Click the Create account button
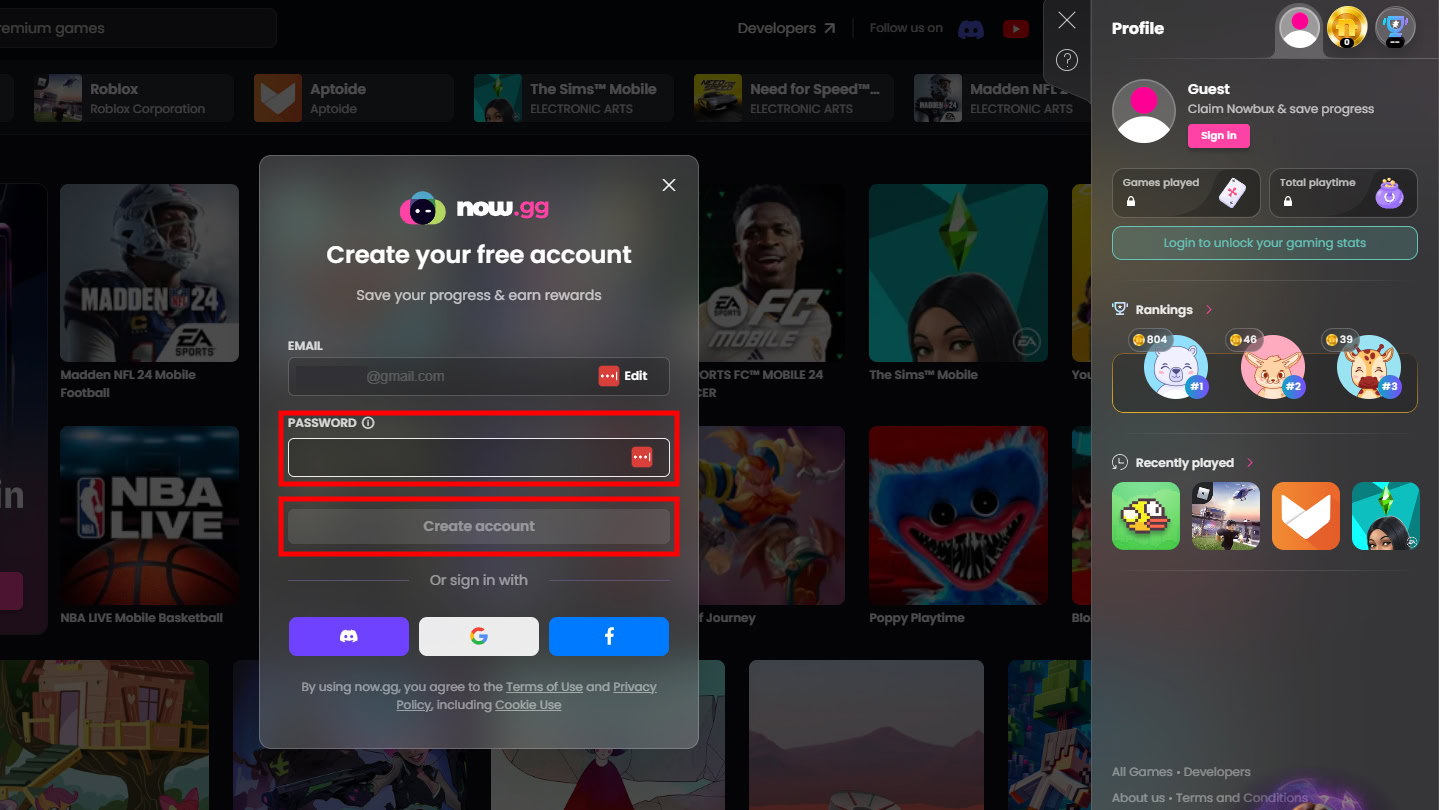The height and width of the screenshot is (810, 1439). [x=478, y=526]
